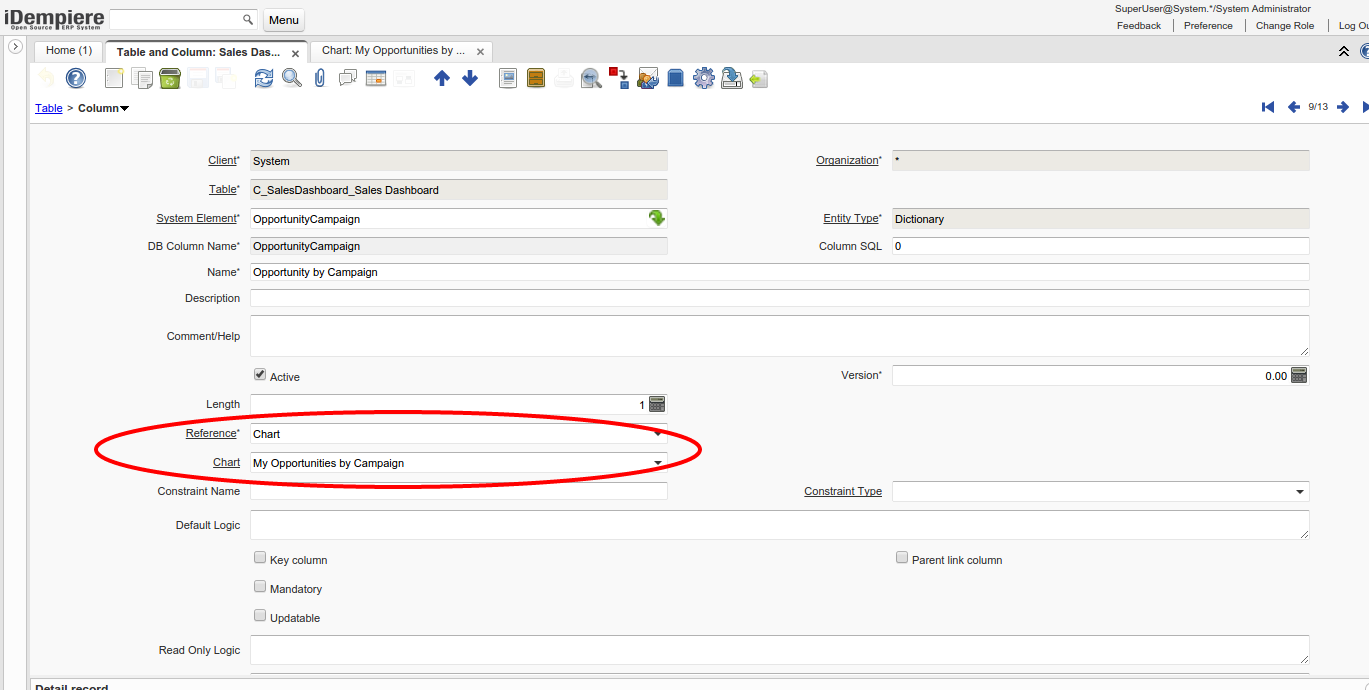Toggle the grid view table icon
Image resolution: width=1369 pixels, height=690 pixels.
coord(376,78)
